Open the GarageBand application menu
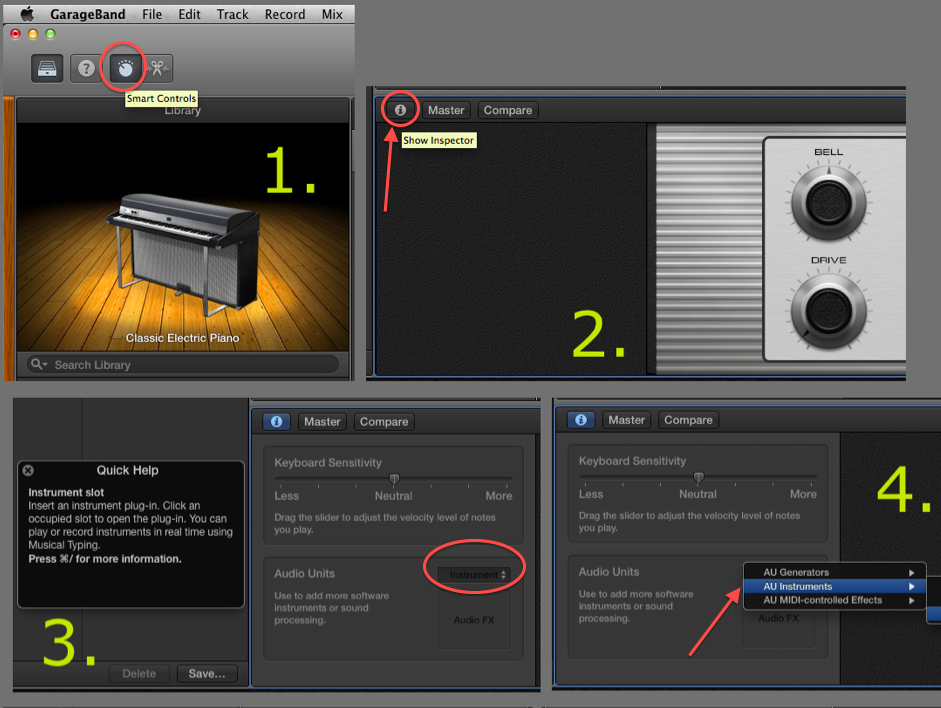Image resolution: width=941 pixels, height=708 pixels. [88, 14]
